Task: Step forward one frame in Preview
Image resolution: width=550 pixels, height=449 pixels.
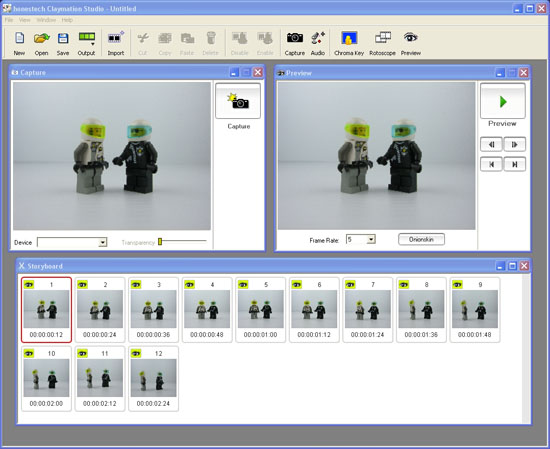Action: (x=515, y=144)
